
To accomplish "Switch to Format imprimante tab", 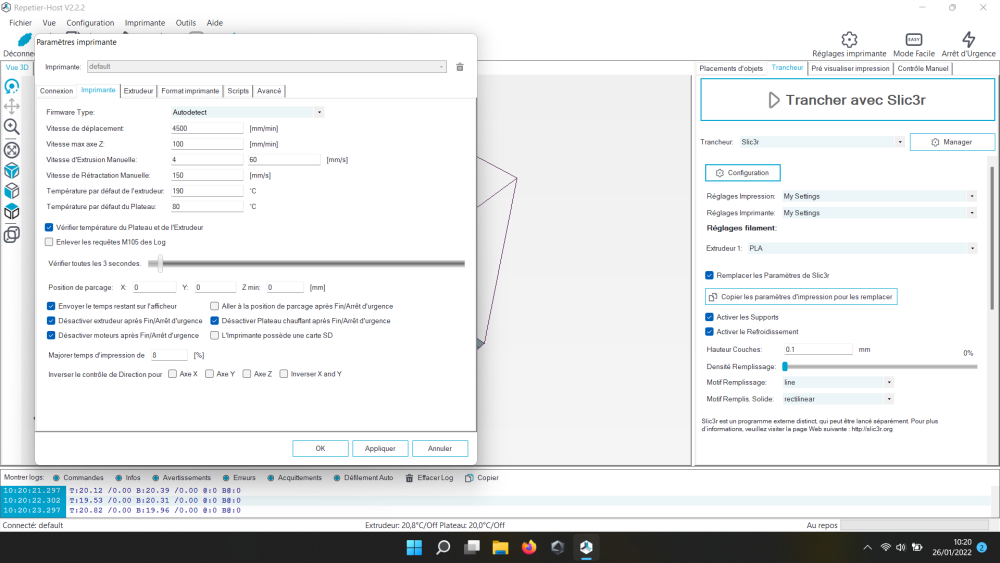I will pos(190,91).
